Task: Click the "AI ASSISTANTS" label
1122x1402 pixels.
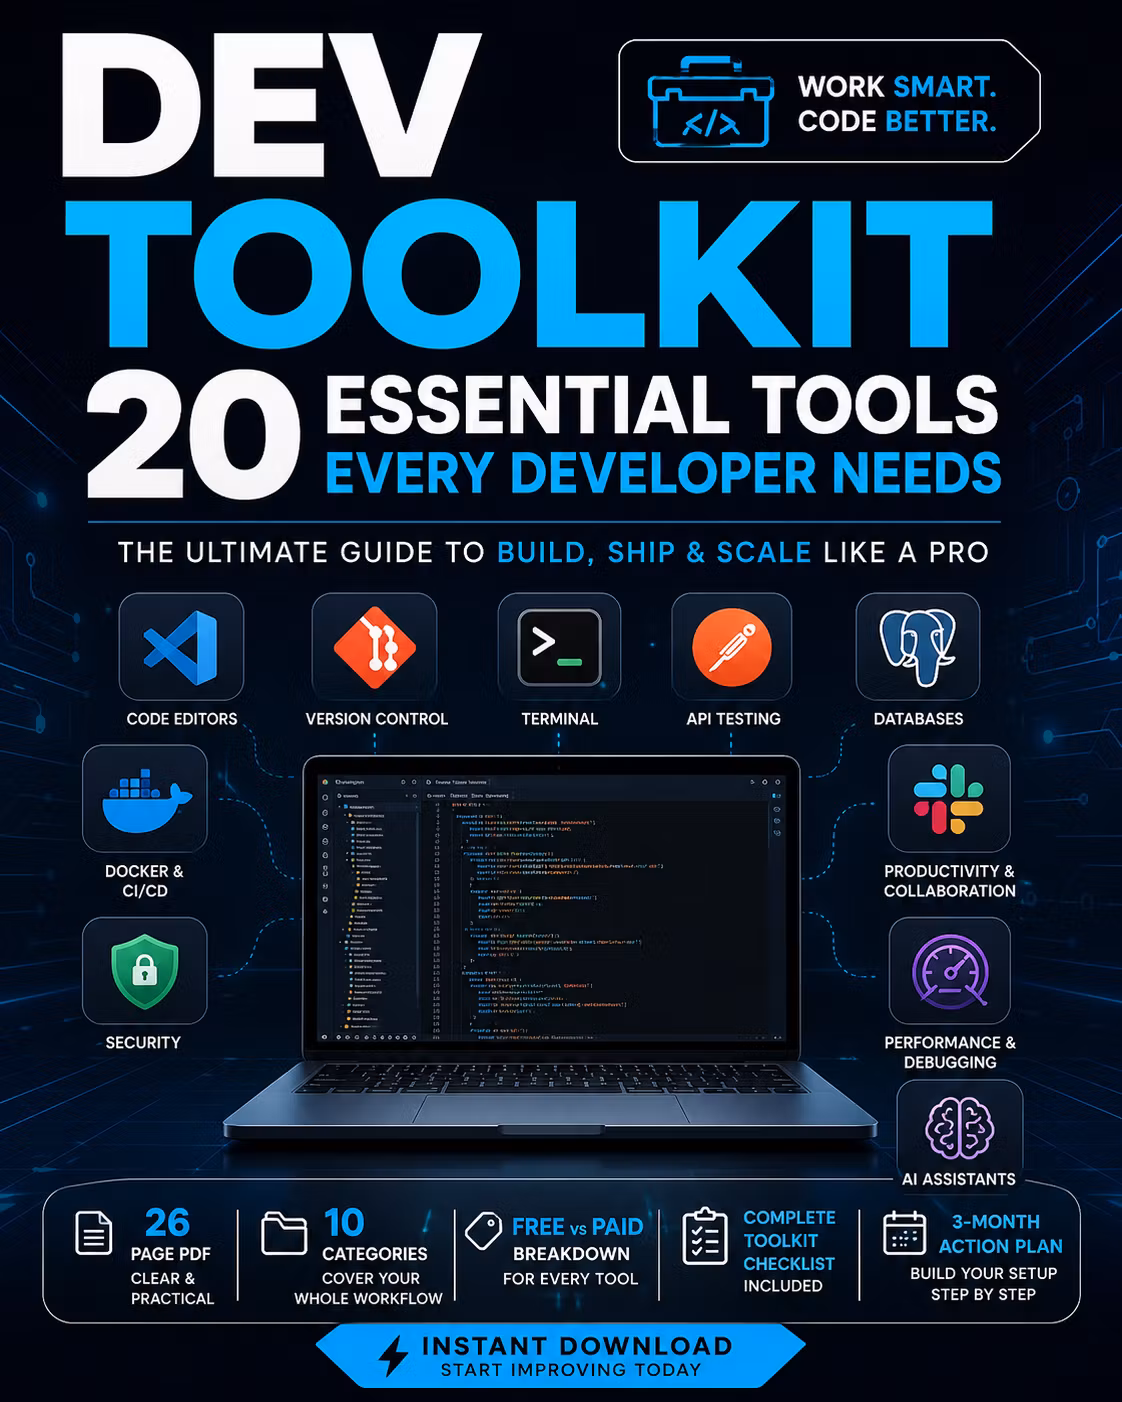Action: 959,1179
